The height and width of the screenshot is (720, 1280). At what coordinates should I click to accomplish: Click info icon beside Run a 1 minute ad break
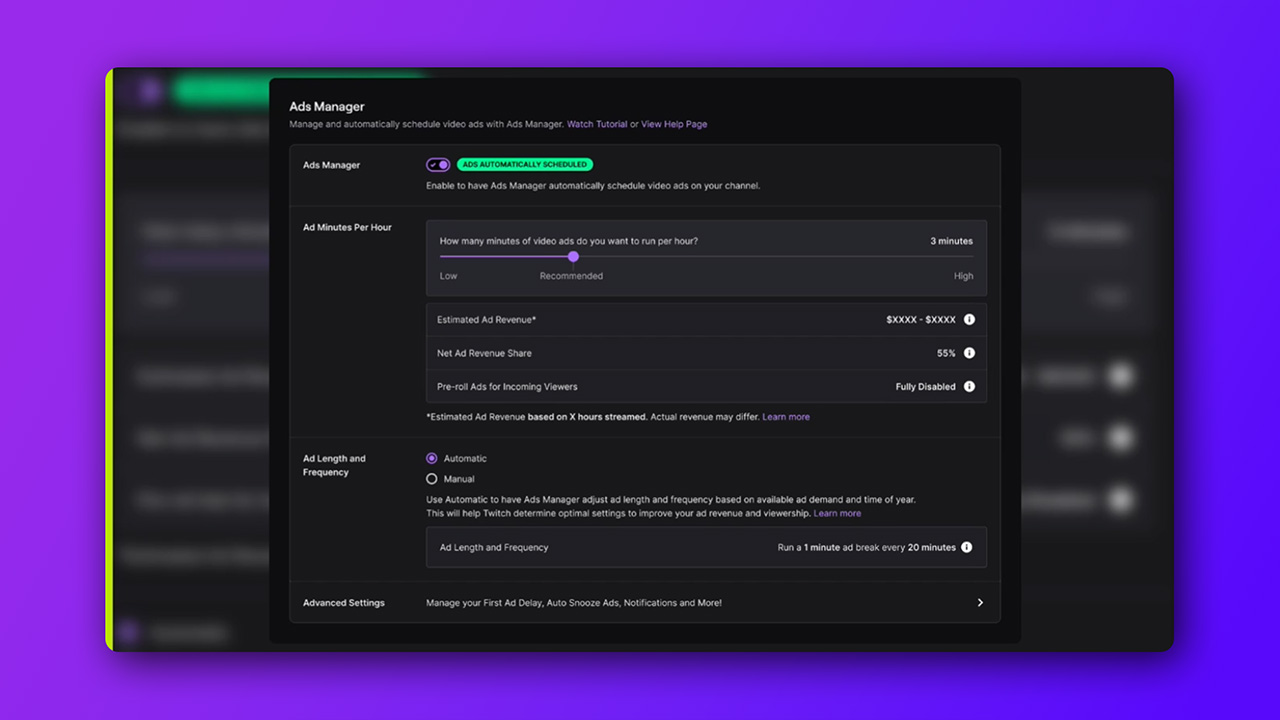click(966, 547)
